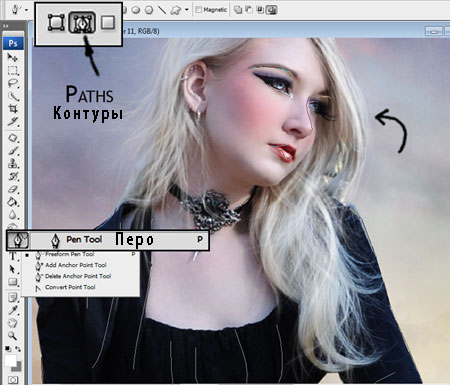Image resolution: width=450 pixels, height=385 pixels.
Task: Select the Quick Selection tool
Action: tap(13, 96)
